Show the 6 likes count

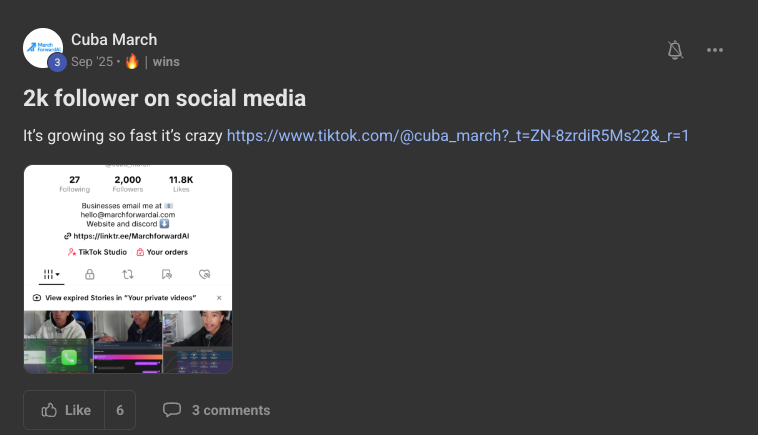click(120, 410)
